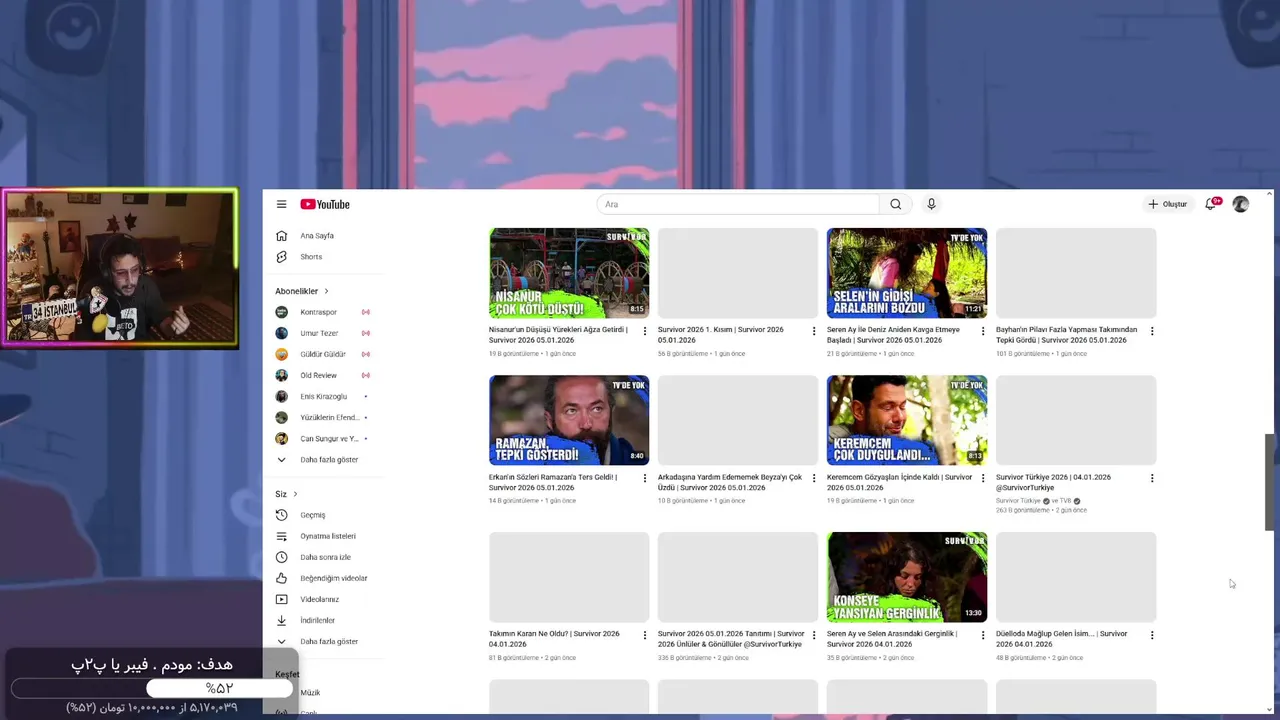Play RAMAZAN TEPKİ GÖSTERDİ thumbnail
This screenshot has height=720, width=1280.
[569, 420]
